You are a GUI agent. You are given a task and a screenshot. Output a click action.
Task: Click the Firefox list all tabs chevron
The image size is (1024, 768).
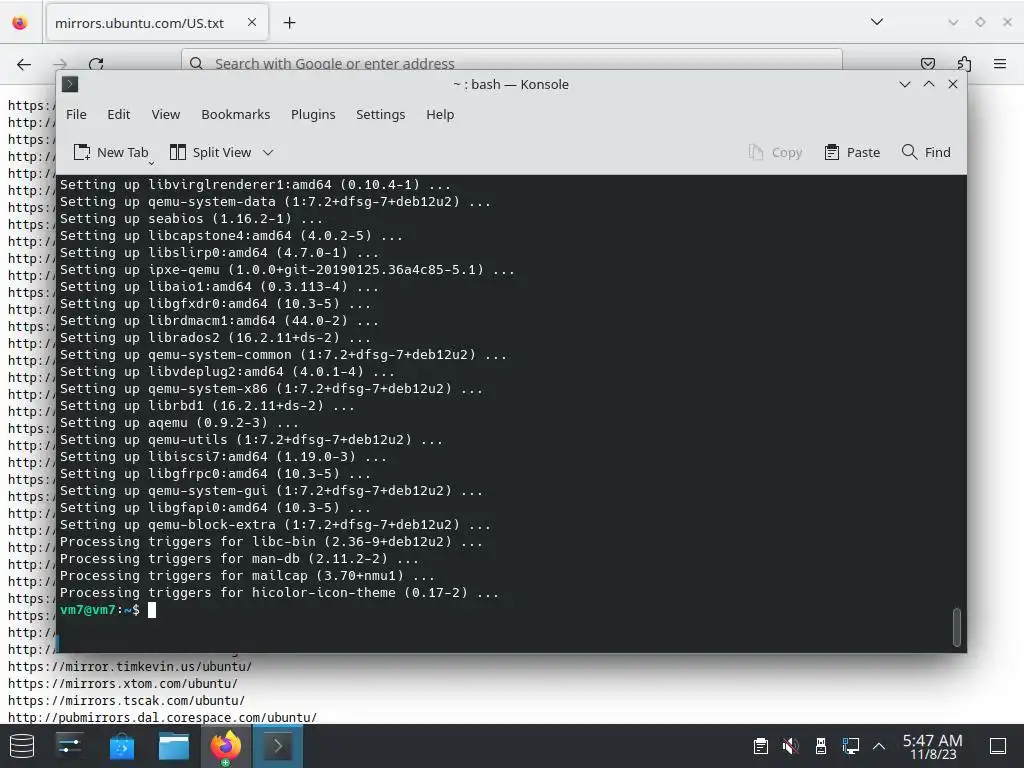876,22
